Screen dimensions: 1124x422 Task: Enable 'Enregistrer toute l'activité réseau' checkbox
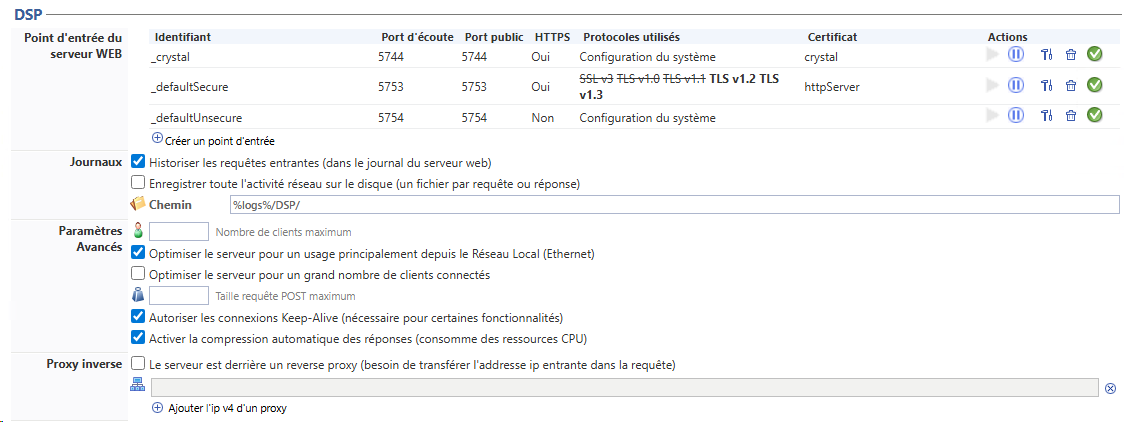point(139,183)
